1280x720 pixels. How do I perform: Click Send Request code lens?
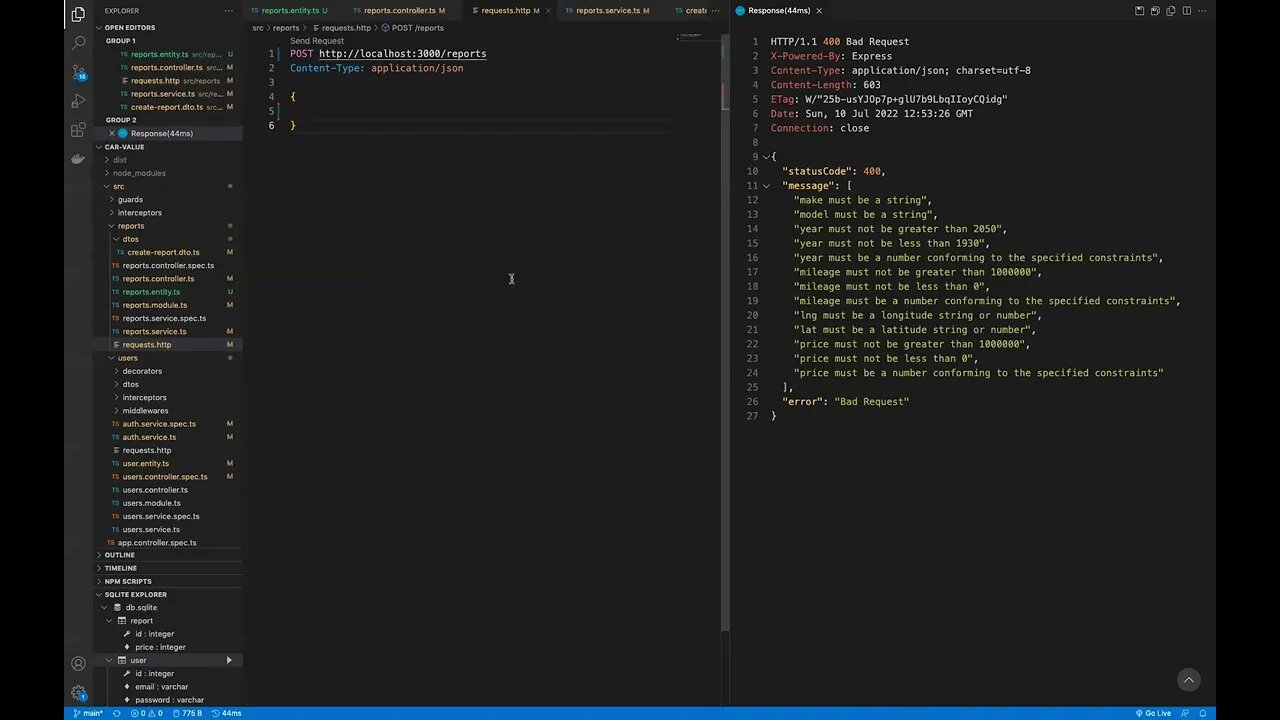[317, 41]
